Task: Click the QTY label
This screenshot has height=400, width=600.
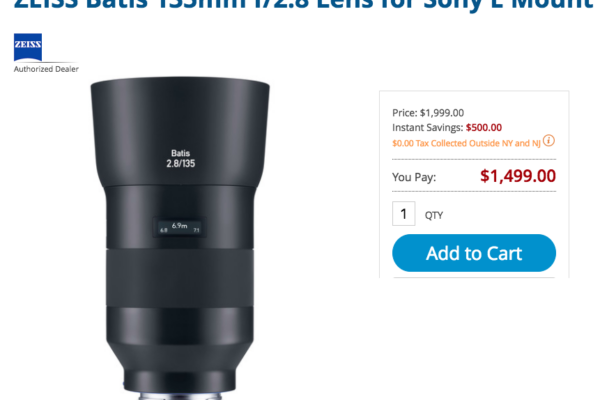Action: click(x=434, y=215)
